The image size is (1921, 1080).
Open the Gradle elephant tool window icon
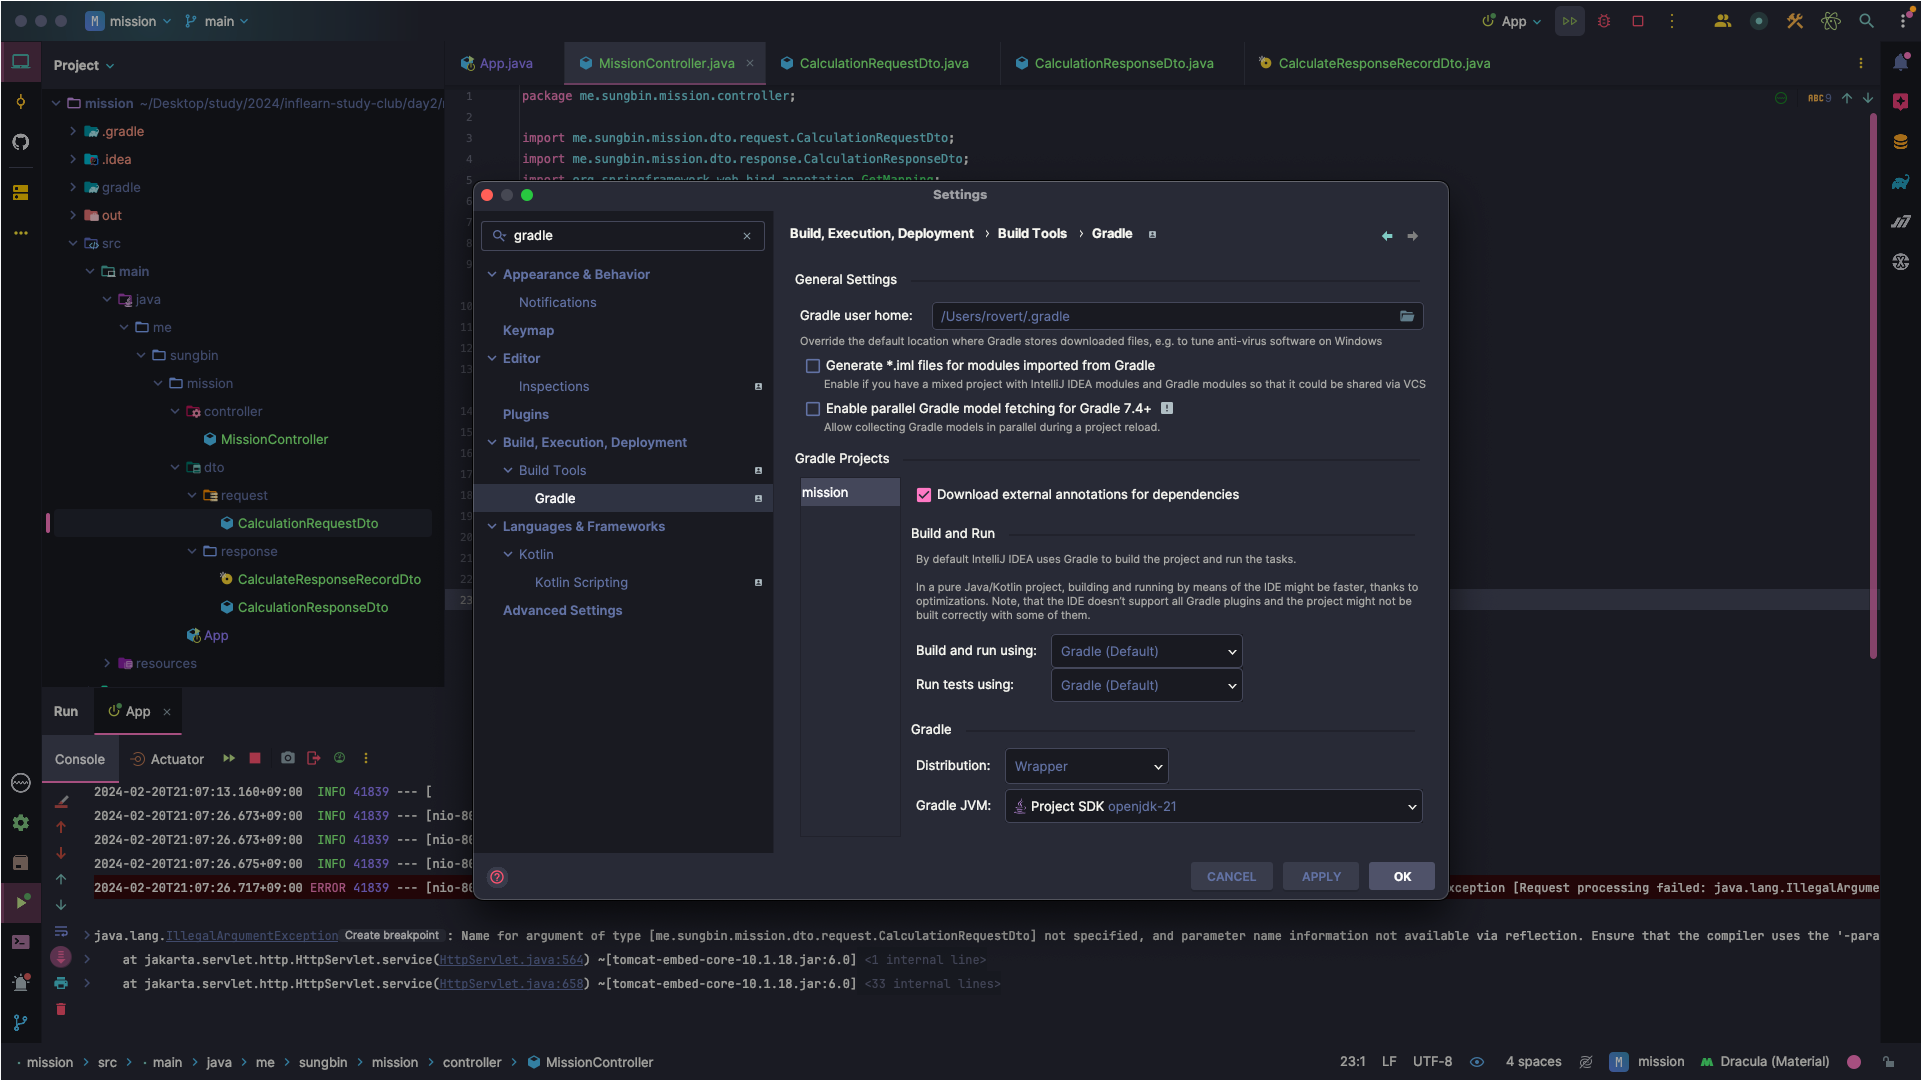tap(1900, 182)
